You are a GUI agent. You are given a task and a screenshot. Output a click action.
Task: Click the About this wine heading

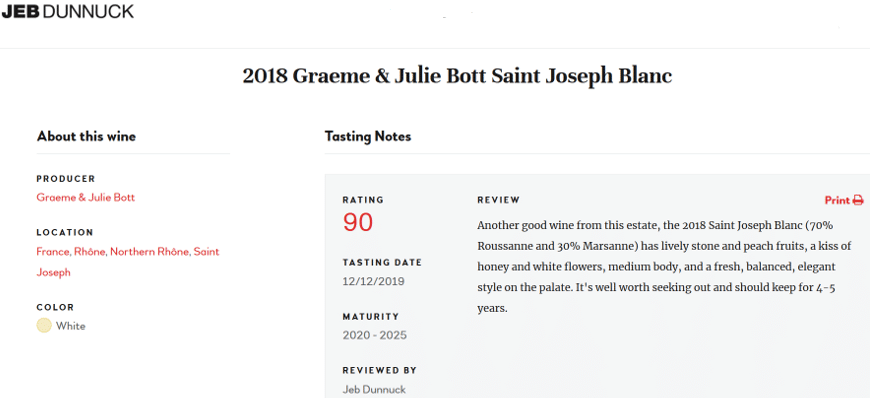(x=86, y=137)
